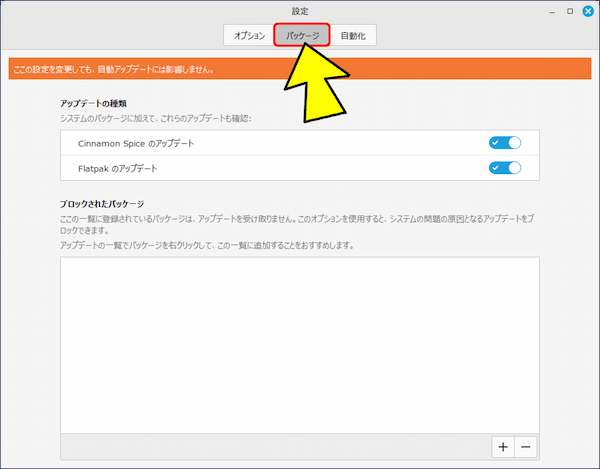The height and width of the screenshot is (469, 600).
Task: Close the 設定 window
Action: point(587,11)
